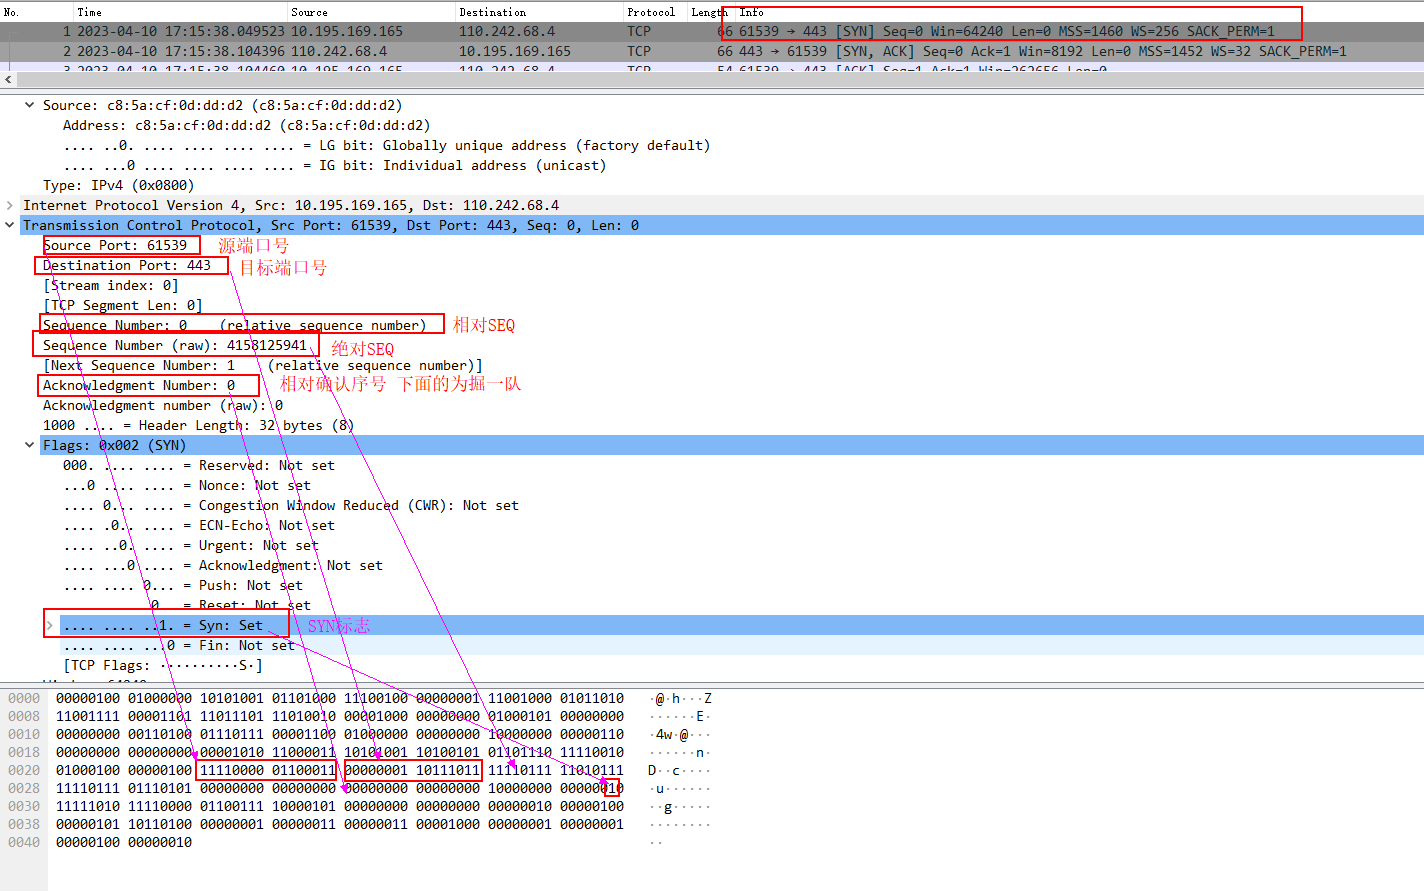Click the packet list's left scroll arrow
1424x891 pixels.
pyautogui.click(x=9, y=79)
